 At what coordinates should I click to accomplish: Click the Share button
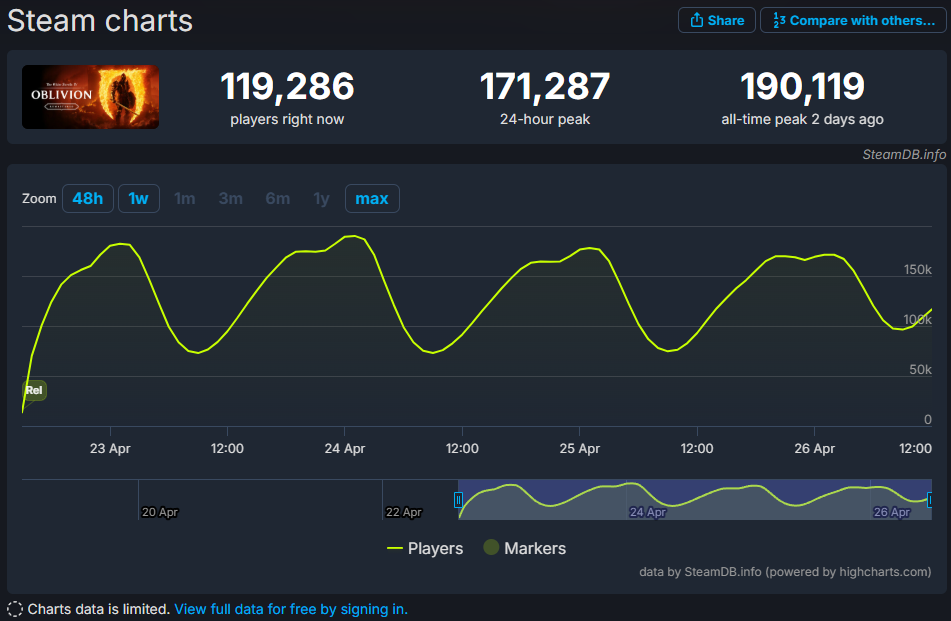[x=716, y=20]
